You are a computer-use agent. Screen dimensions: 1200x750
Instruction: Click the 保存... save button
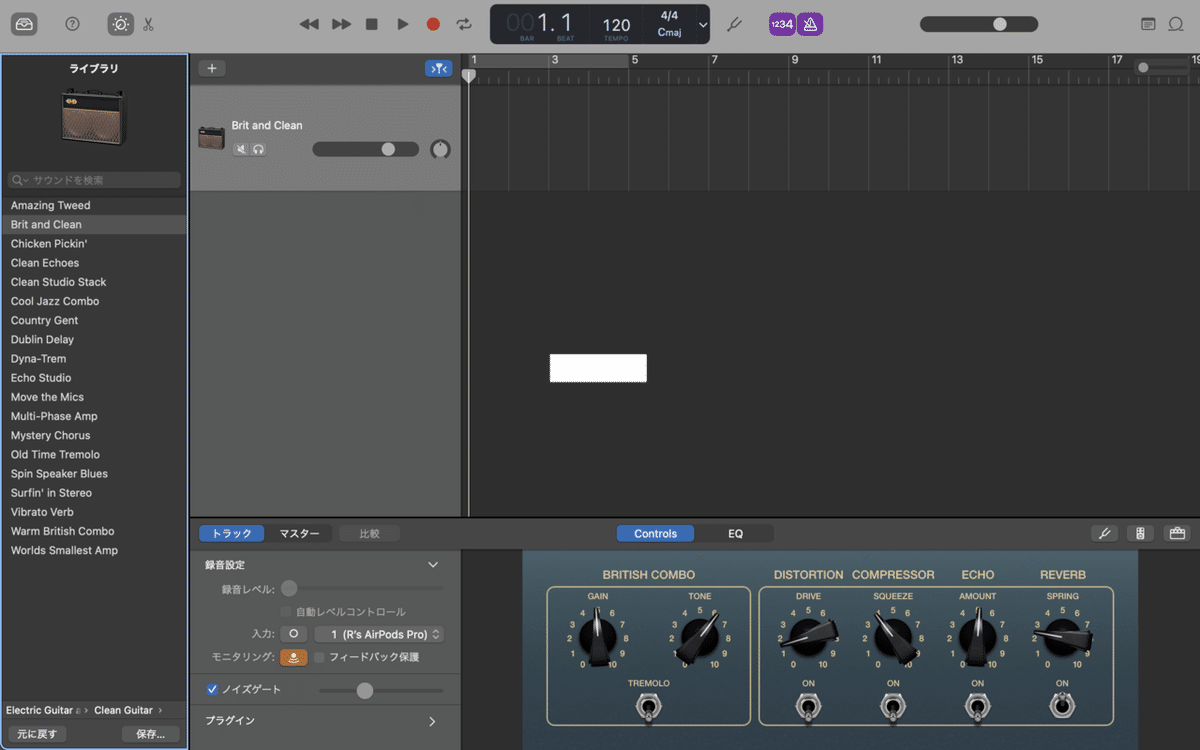tap(151, 734)
